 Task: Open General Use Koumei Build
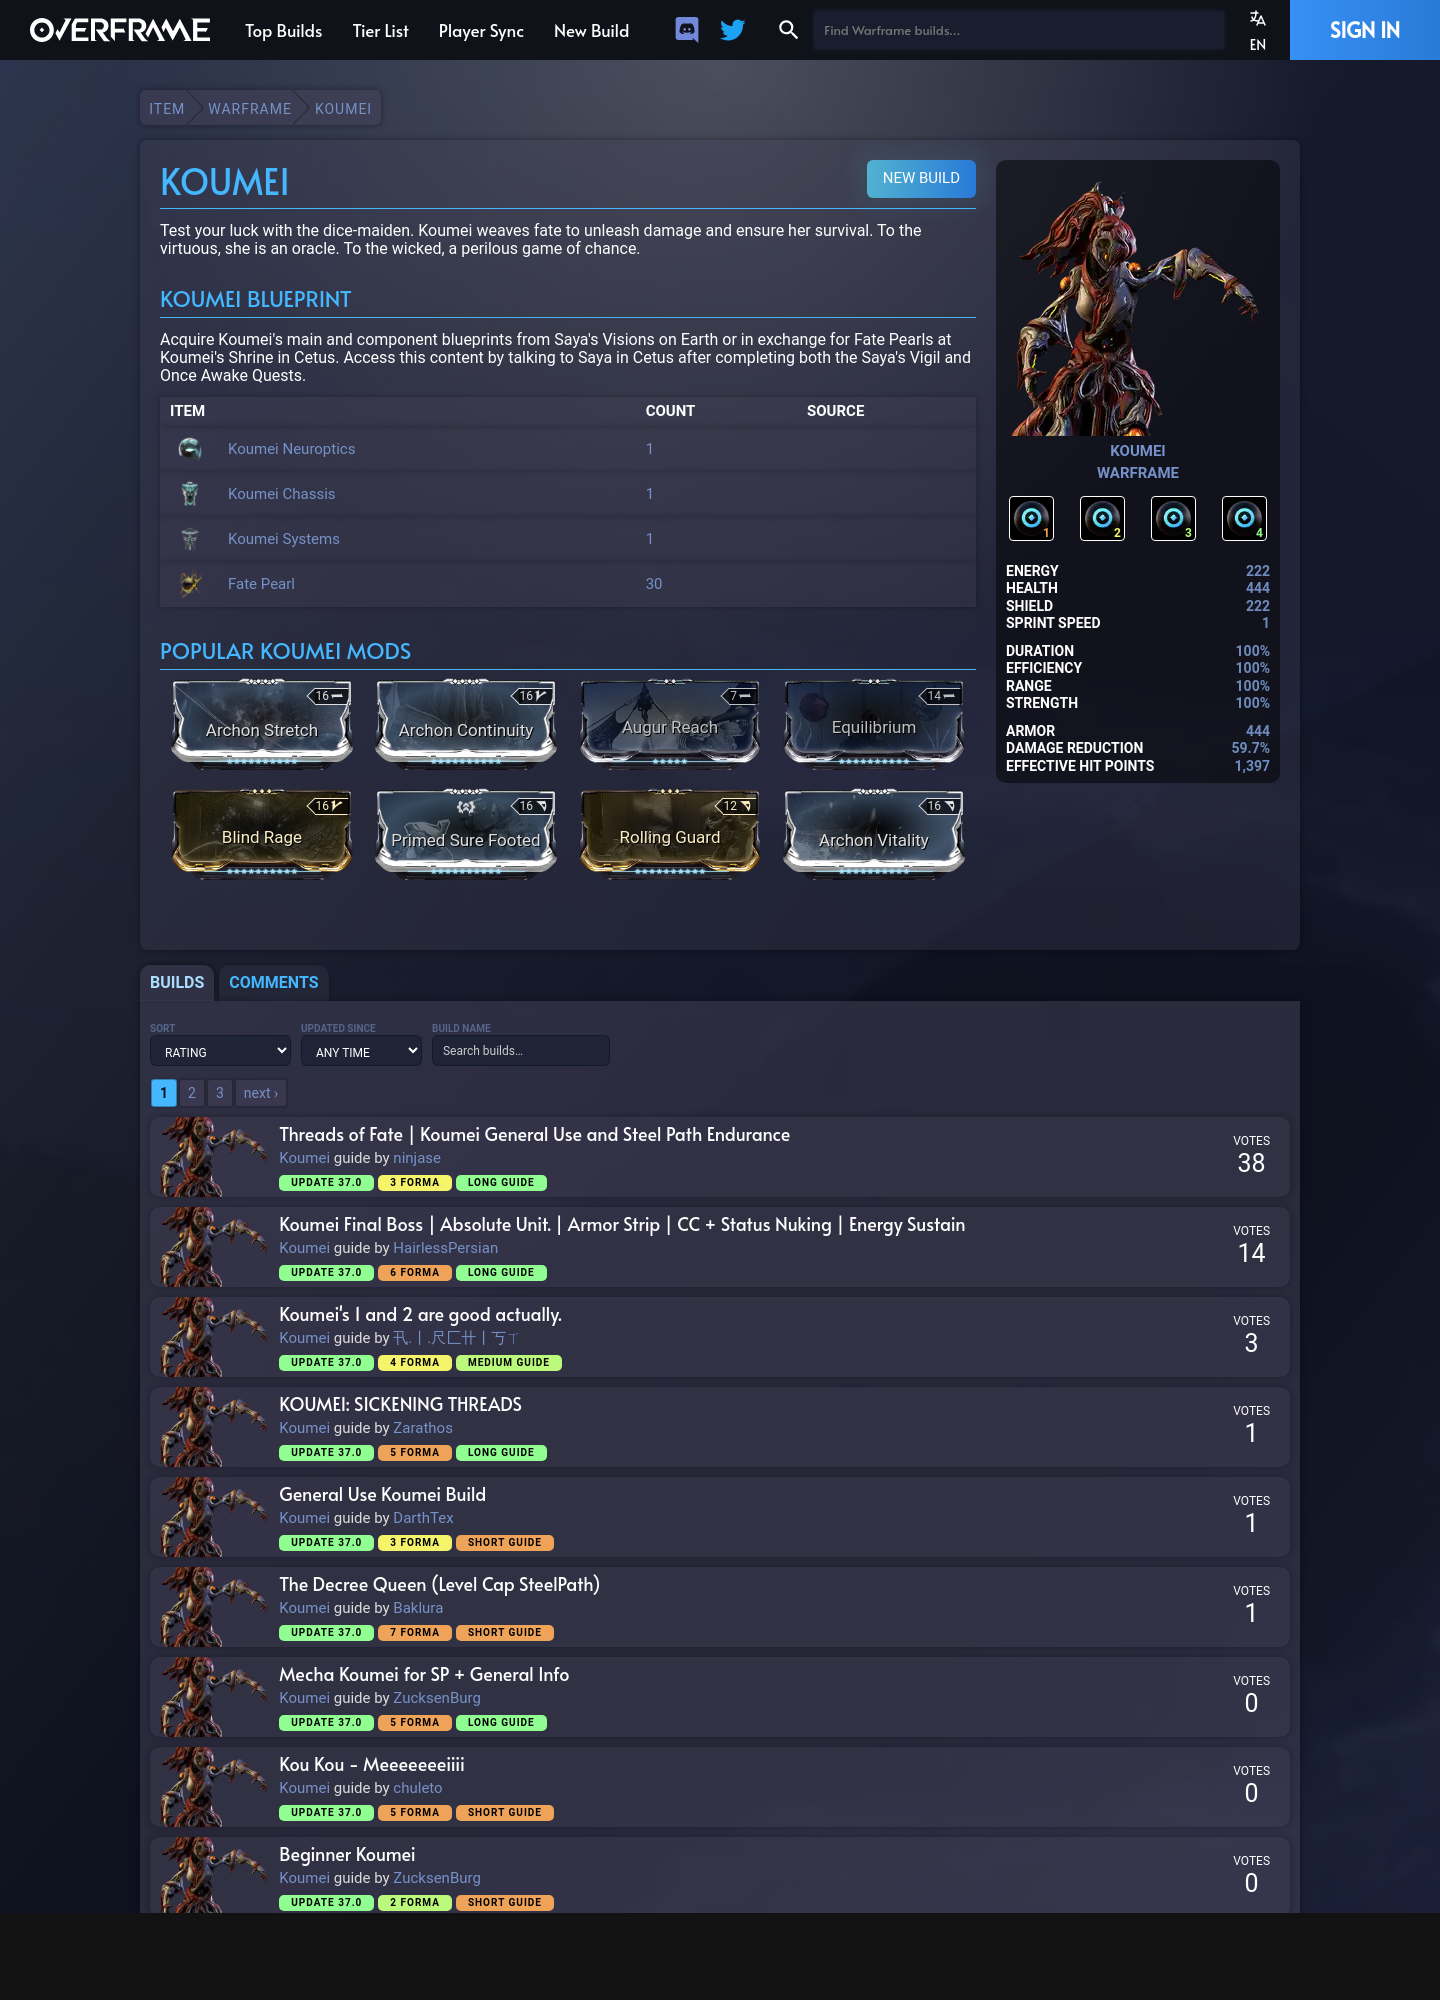click(x=383, y=1495)
